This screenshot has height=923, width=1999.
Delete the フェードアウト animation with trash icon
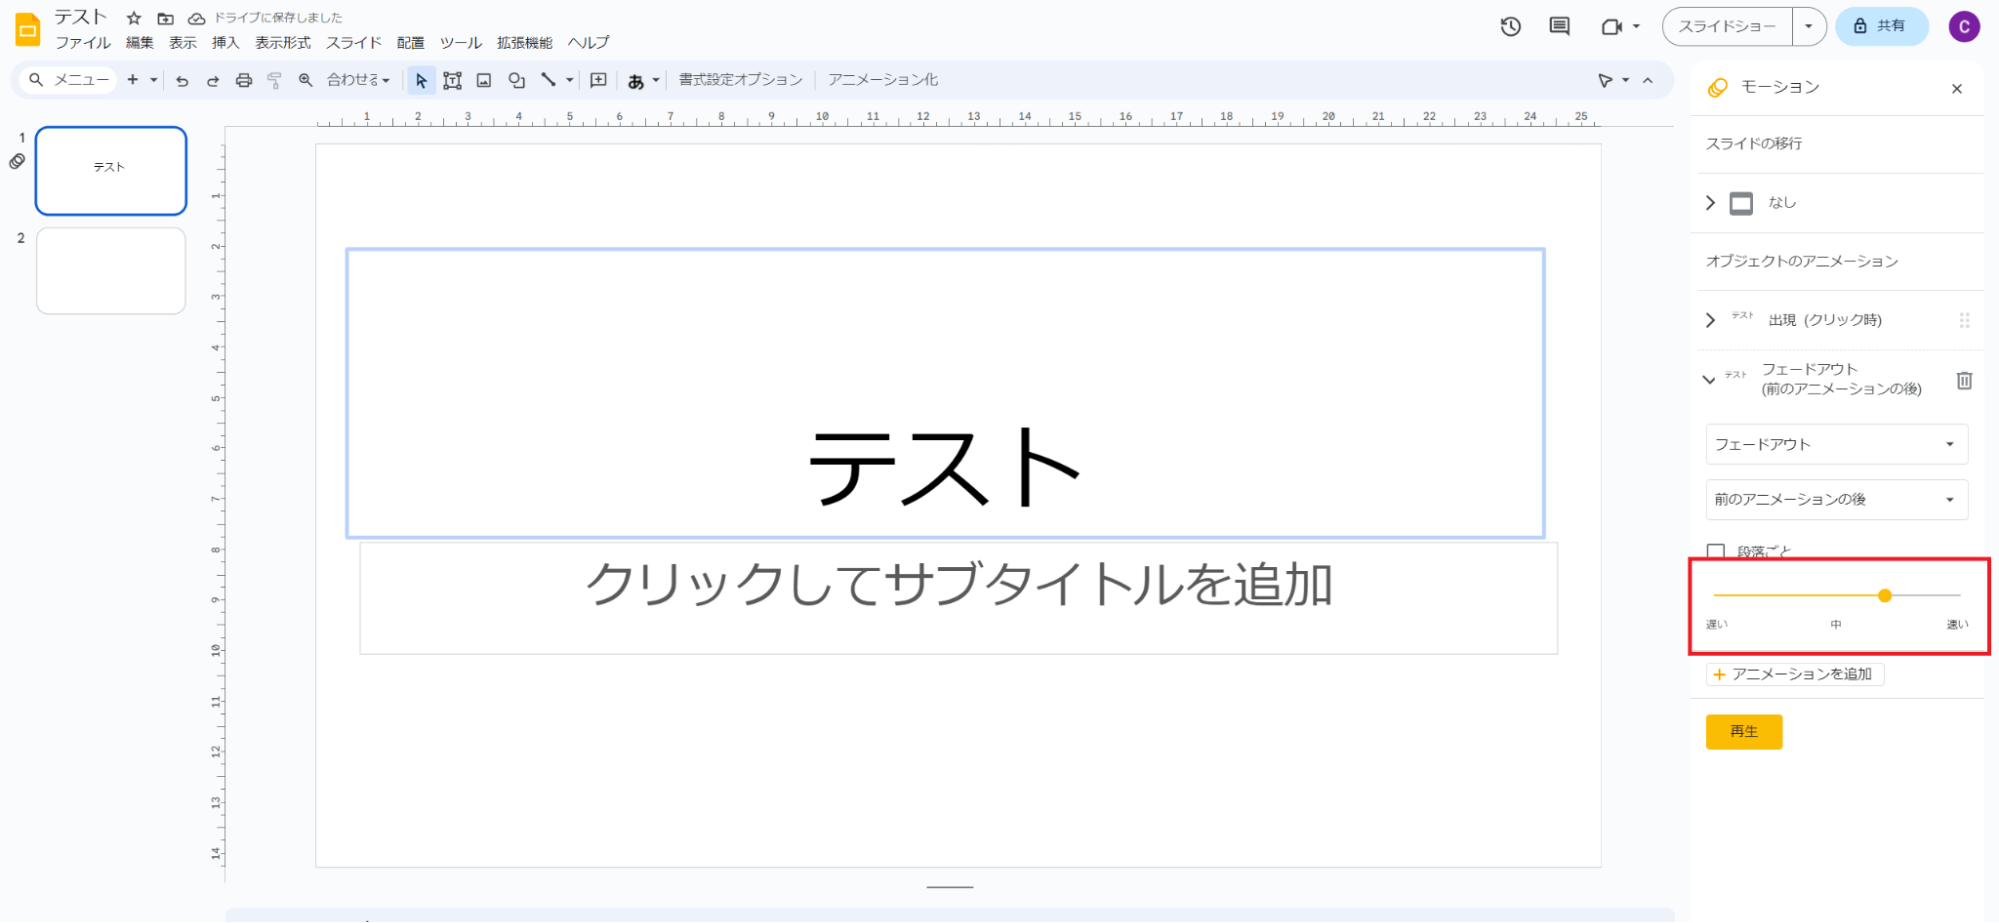1964,380
